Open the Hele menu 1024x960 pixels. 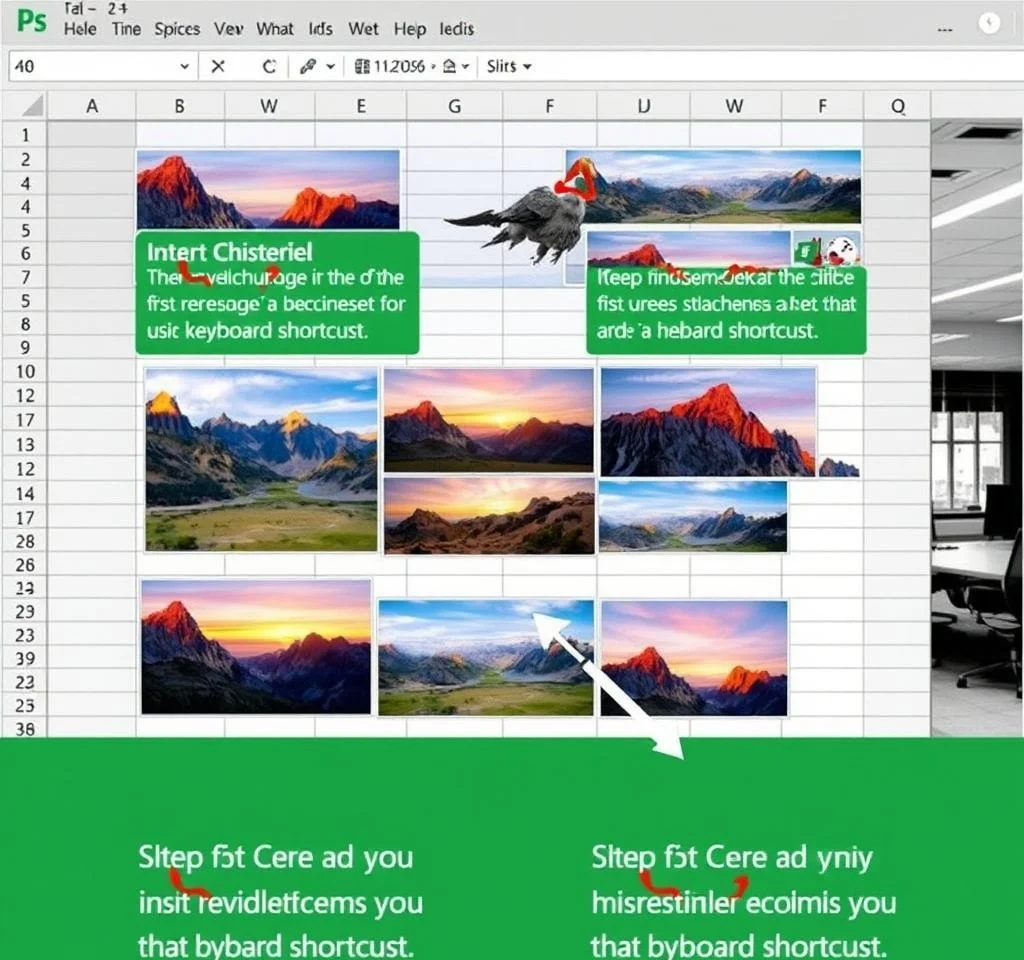point(80,29)
